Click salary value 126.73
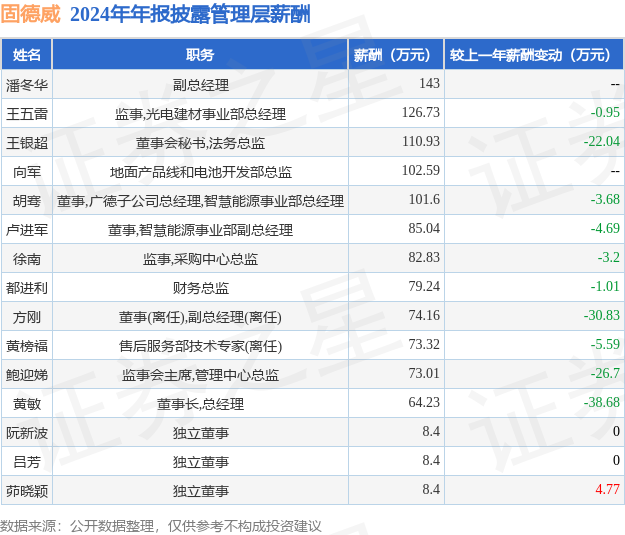The image size is (625, 535). [421, 112]
